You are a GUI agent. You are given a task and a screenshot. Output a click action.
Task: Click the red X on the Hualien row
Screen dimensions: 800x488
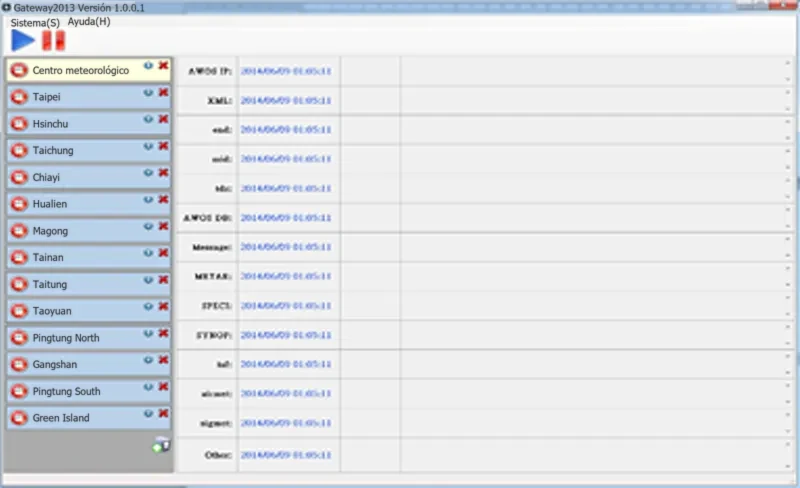163,199
